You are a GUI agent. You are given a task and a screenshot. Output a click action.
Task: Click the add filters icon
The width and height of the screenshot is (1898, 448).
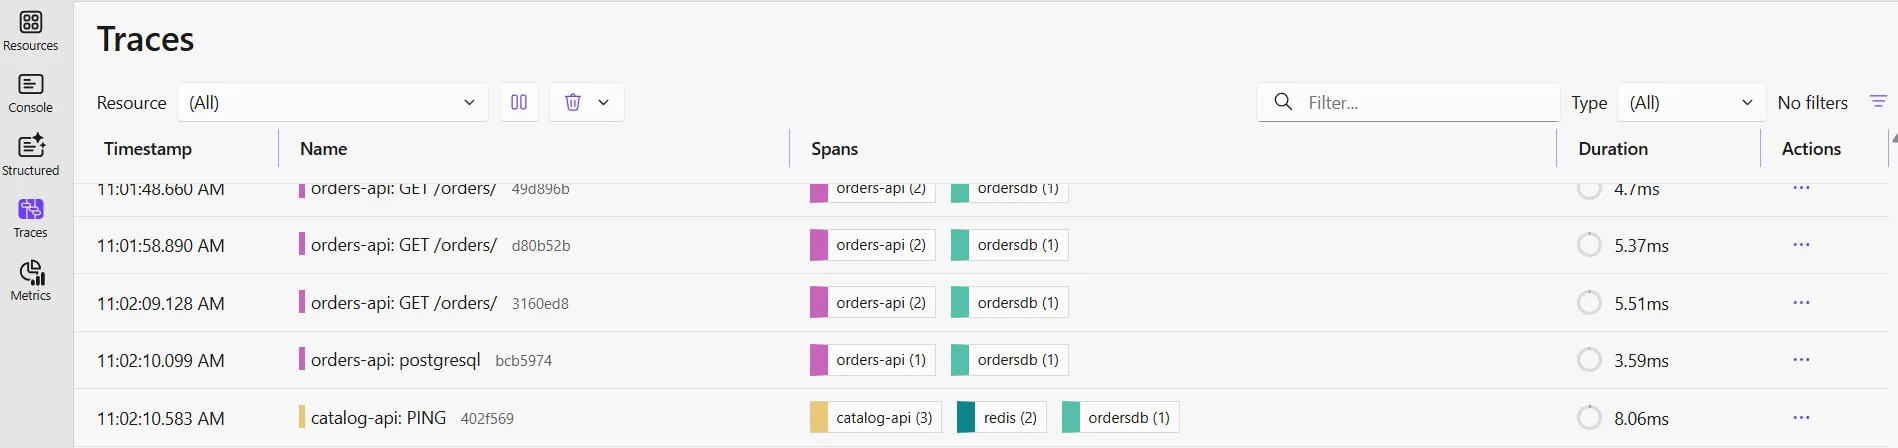(1878, 102)
